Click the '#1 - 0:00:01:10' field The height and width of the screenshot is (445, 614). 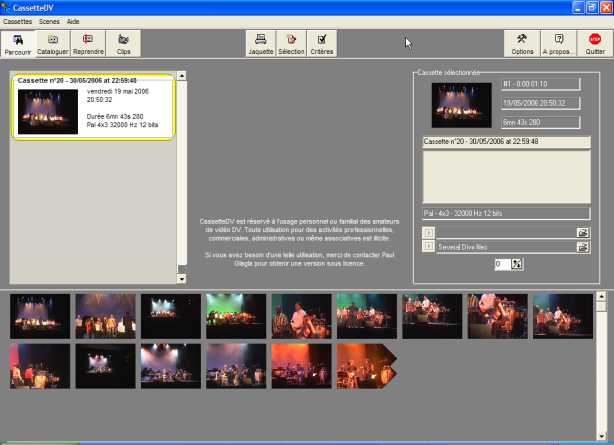pos(540,84)
